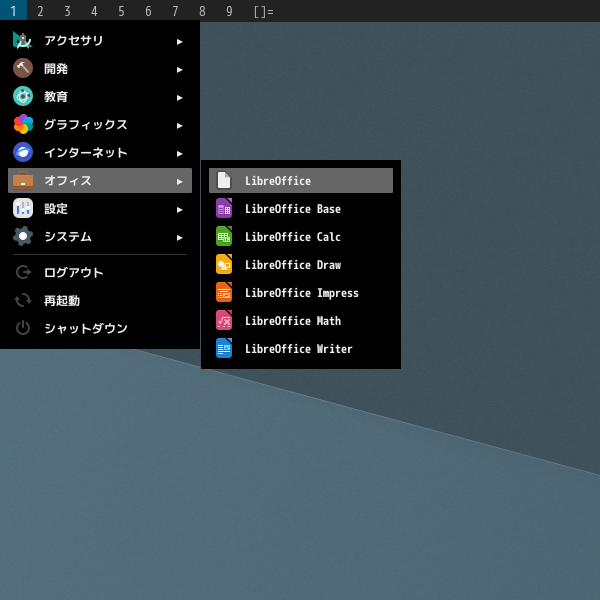Screen dimensions: 600x600
Task: Click the hammer icon for 開発
Action: pos(23,68)
